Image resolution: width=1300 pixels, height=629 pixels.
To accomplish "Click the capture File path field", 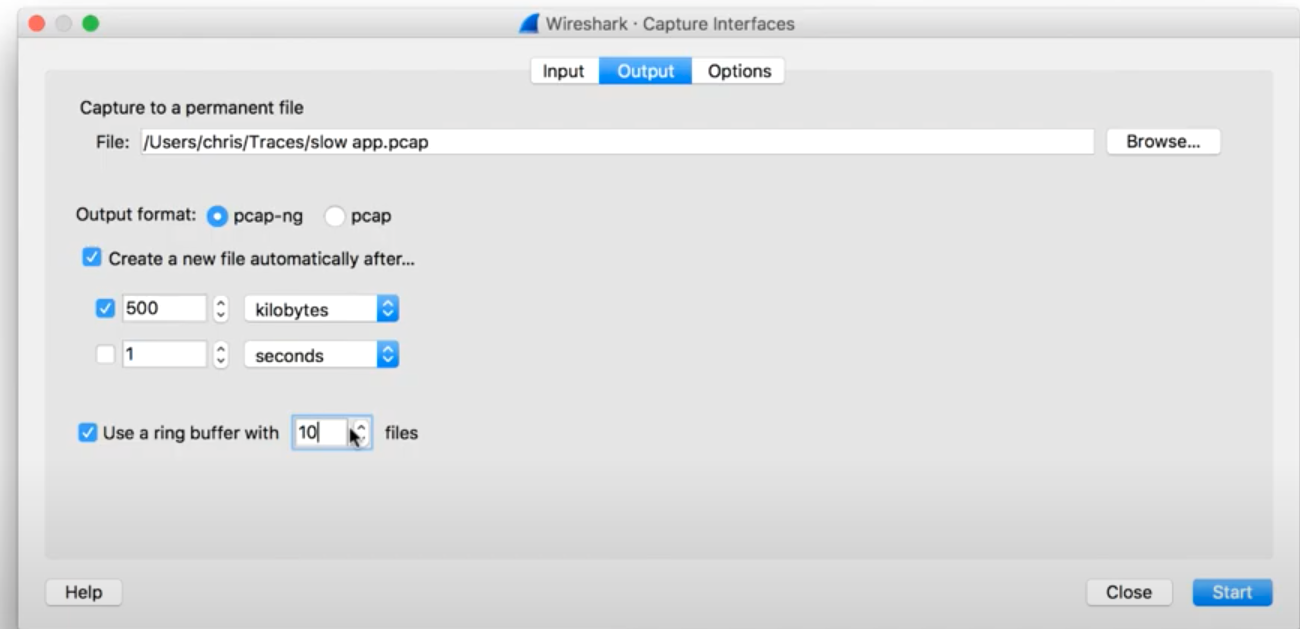I will tap(617, 142).
